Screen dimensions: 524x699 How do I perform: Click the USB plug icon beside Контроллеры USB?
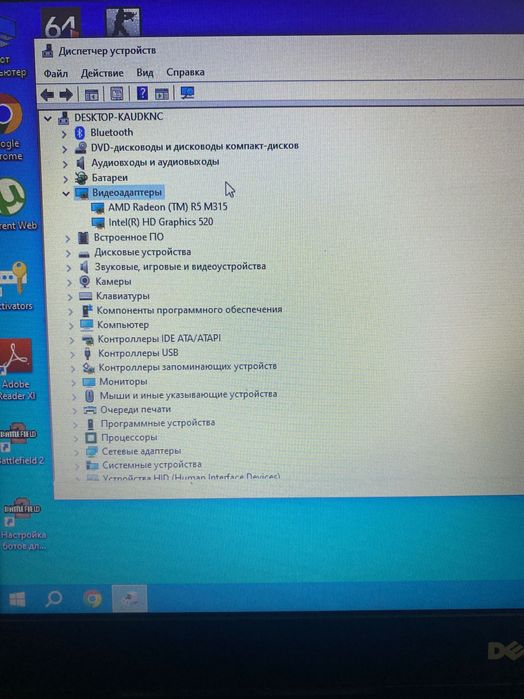[88, 354]
